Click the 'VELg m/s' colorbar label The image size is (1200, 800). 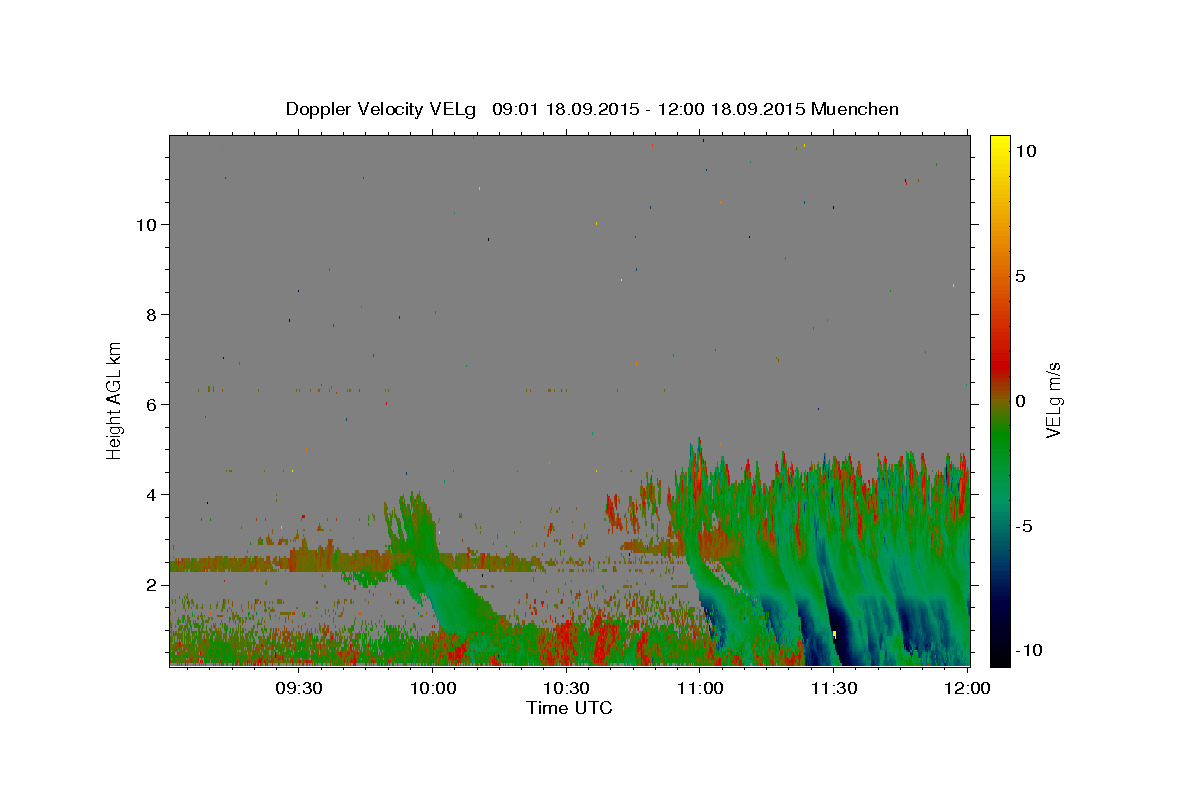1053,400
